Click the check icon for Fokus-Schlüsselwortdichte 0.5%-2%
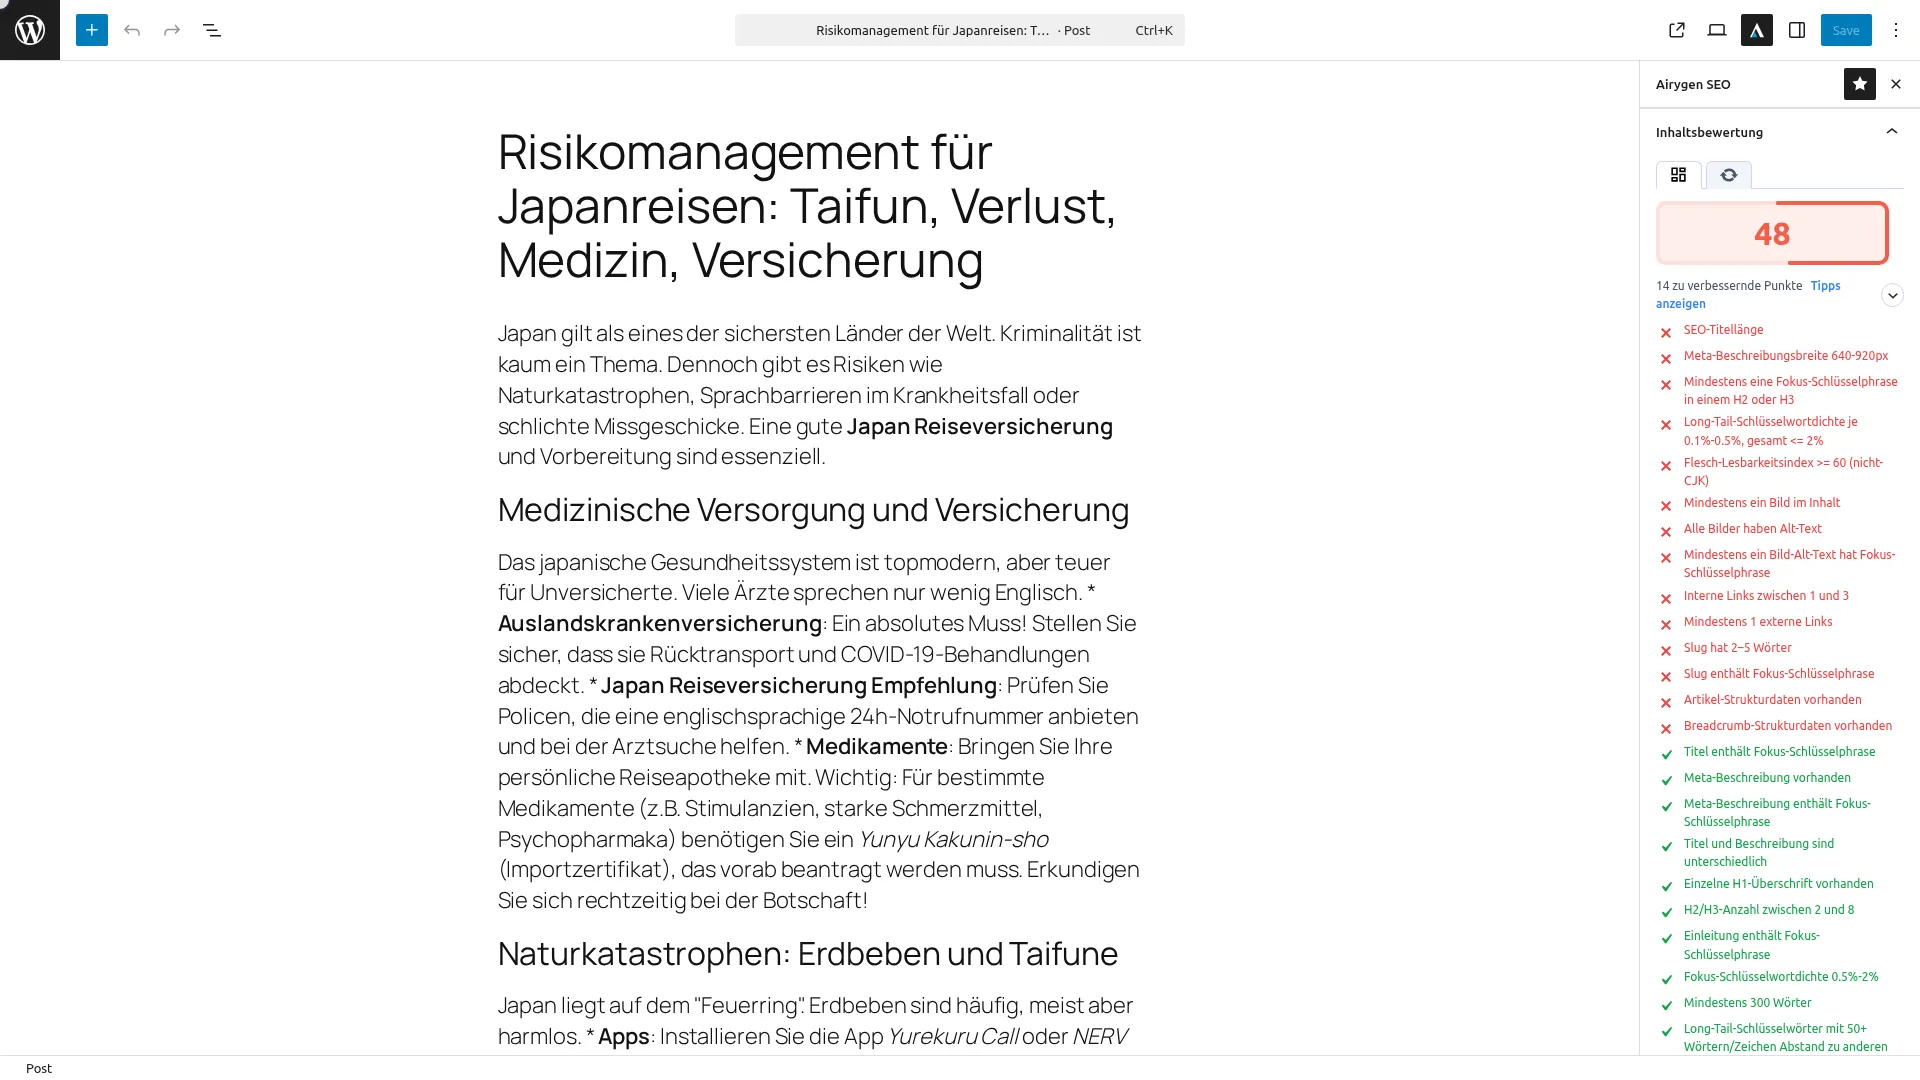Screen dimensions: 1920x1080 pyautogui.click(x=1666, y=980)
